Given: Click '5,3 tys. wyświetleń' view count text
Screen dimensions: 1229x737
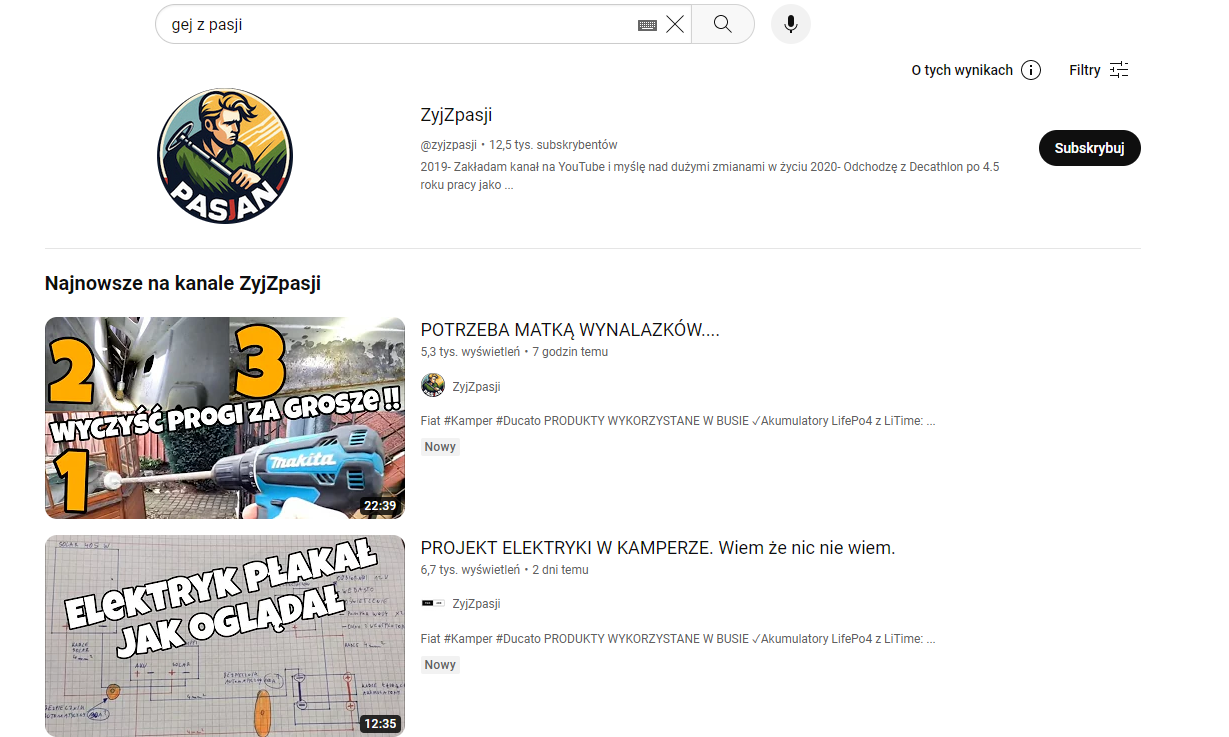Looking at the screenshot, I should 470,352.
